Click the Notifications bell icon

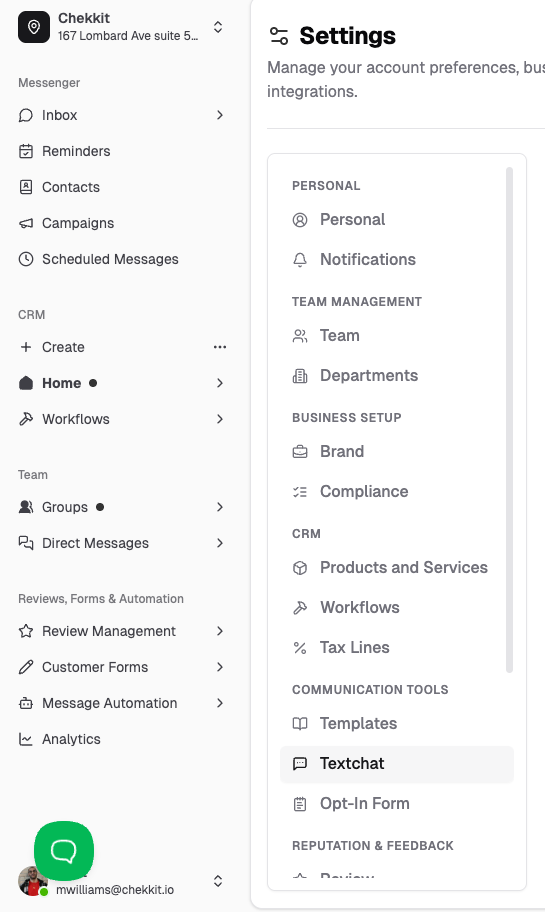tap(300, 259)
